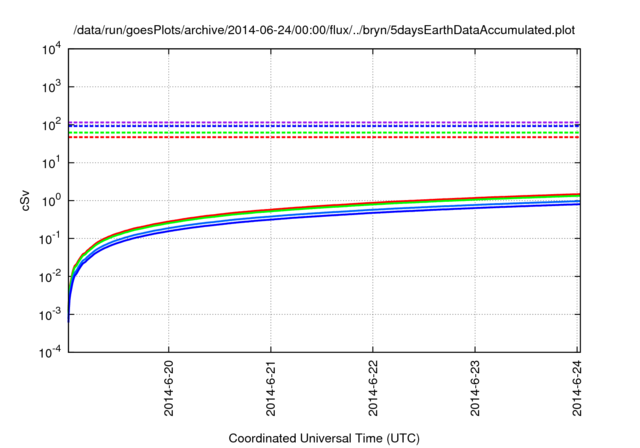Click the y-axis label 10^-4
This screenshot has height=448, width=640.
tap(50, 352)
